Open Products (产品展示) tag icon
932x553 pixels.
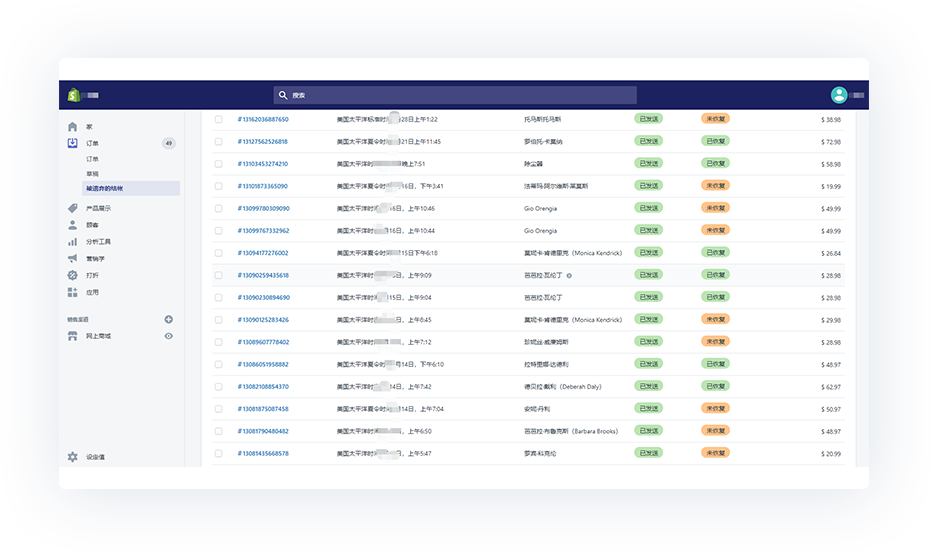tap(72, 208)
